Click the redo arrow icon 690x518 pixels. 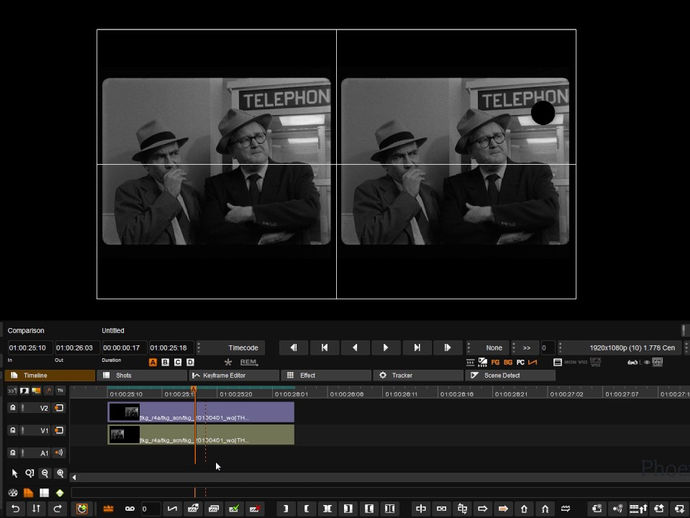(57, 509)
